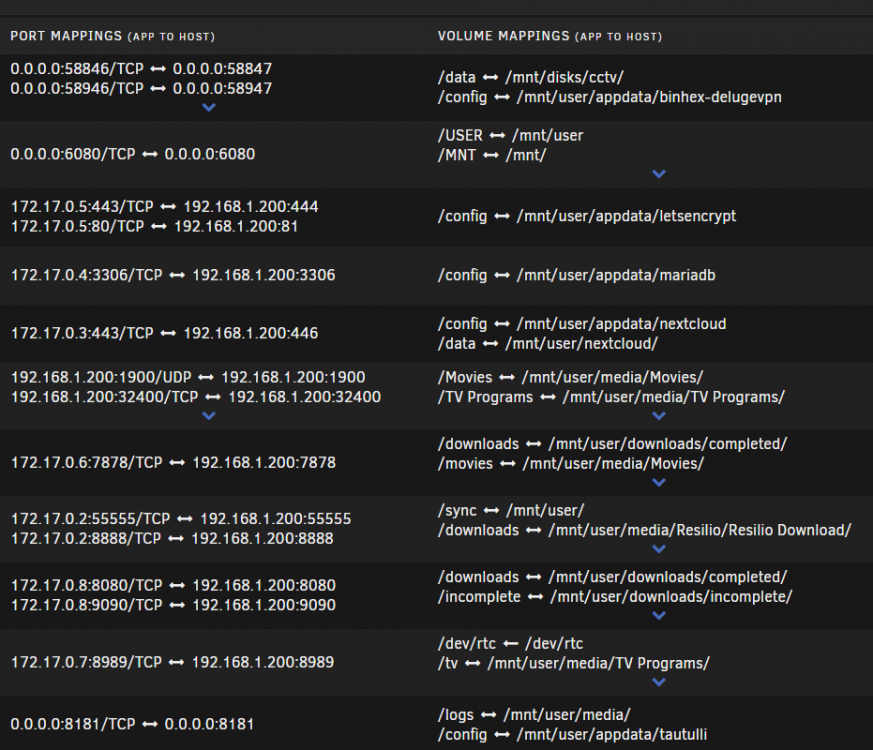The image size is (873, 750).
Task: Select port mapping 172.17.0.6:7878/TCP
Action: click(173, 463)
